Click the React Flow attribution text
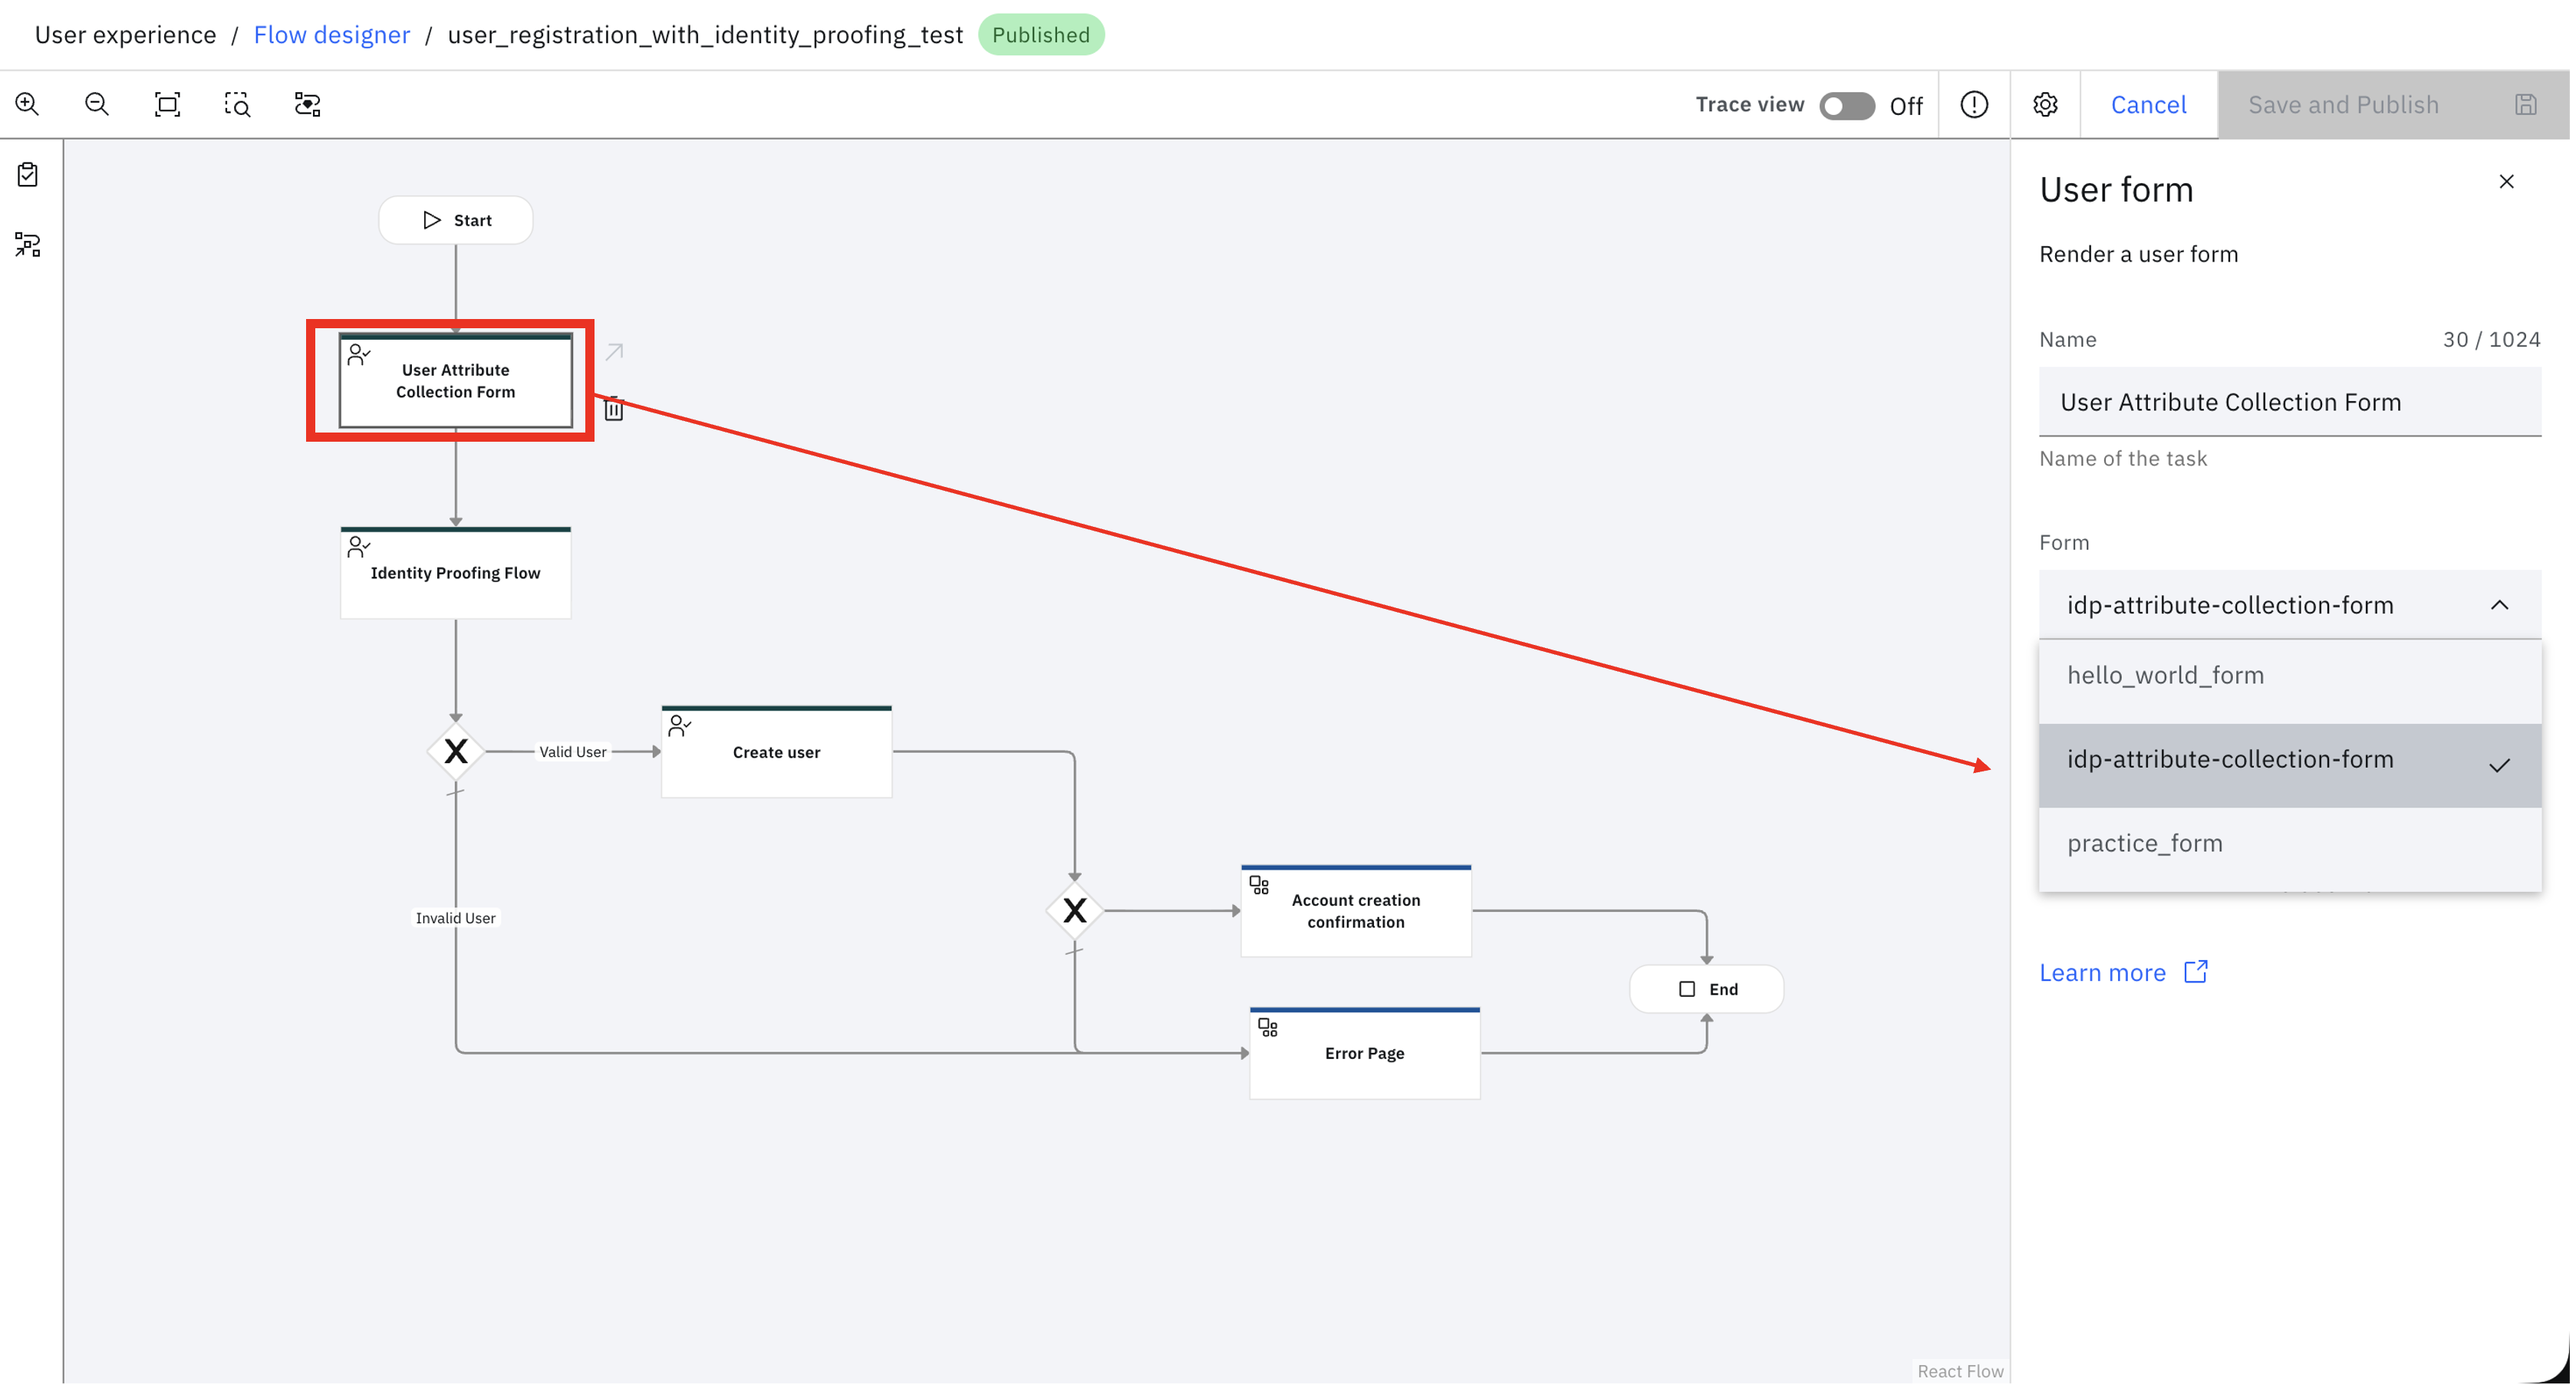Image resolution: width=2576 pixels, height=1385 pixels. [1960, 1371]
